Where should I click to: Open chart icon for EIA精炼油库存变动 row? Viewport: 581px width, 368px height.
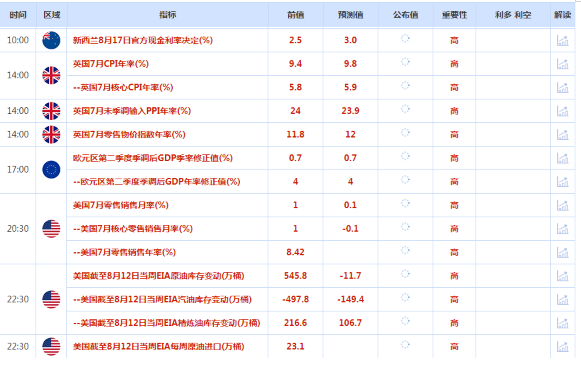562,323
